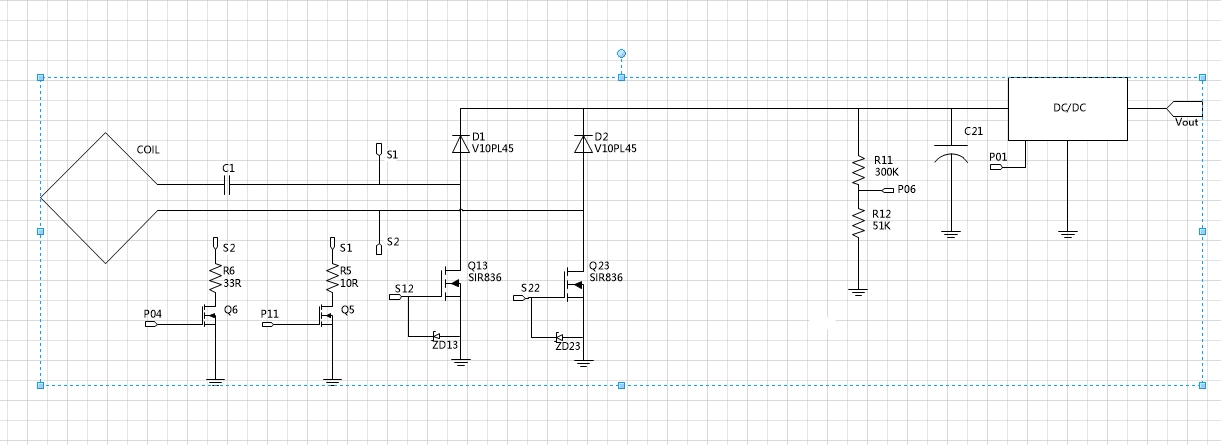The width and height of the screenshot is (1221, 445).
Task: Select the R11 300K resistor
Action: pos(857,170)
